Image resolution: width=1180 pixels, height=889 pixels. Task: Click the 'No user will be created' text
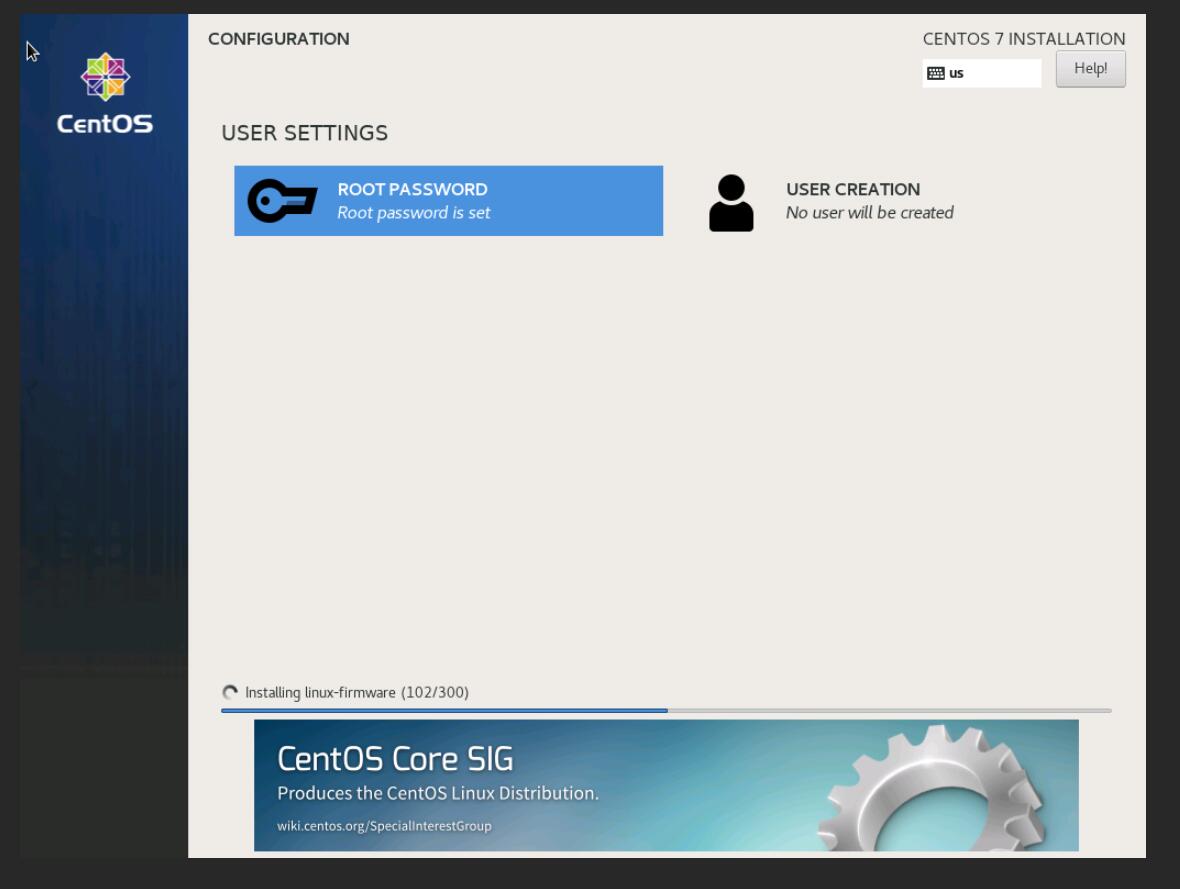pos(869,213)
